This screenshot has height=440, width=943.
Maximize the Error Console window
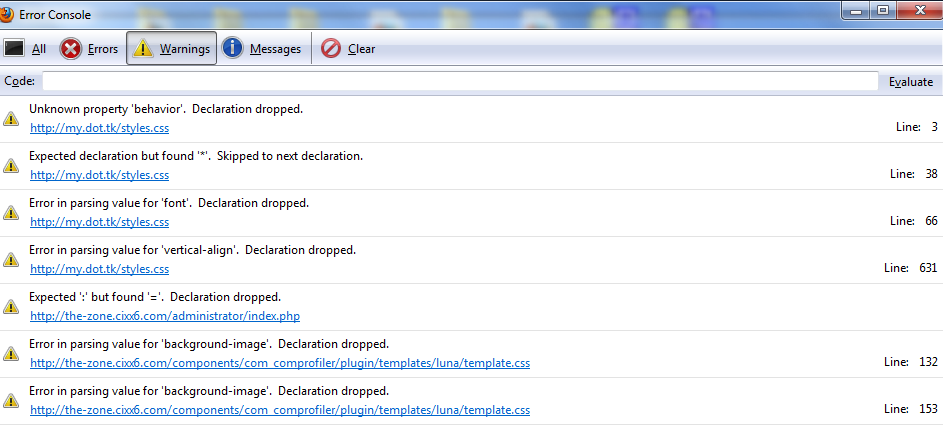click(x=883, y=11)
